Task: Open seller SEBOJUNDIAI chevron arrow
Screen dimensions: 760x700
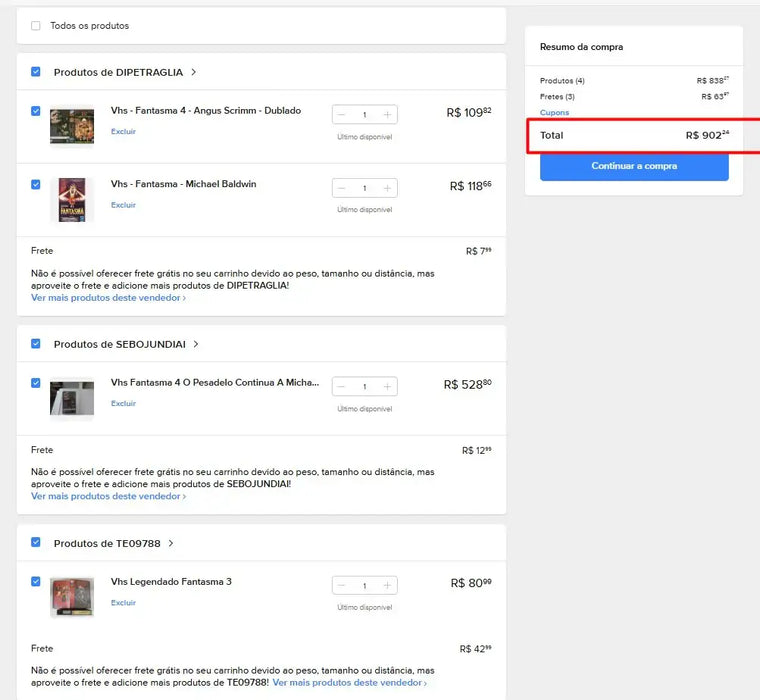Action: tap(196, 344)
